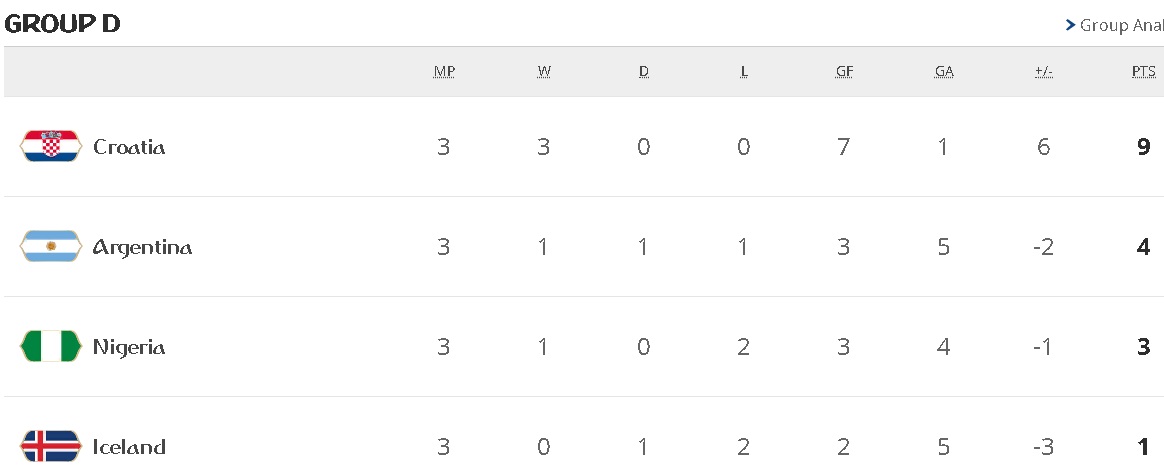Open the Croatia team name link

[129, 147]
